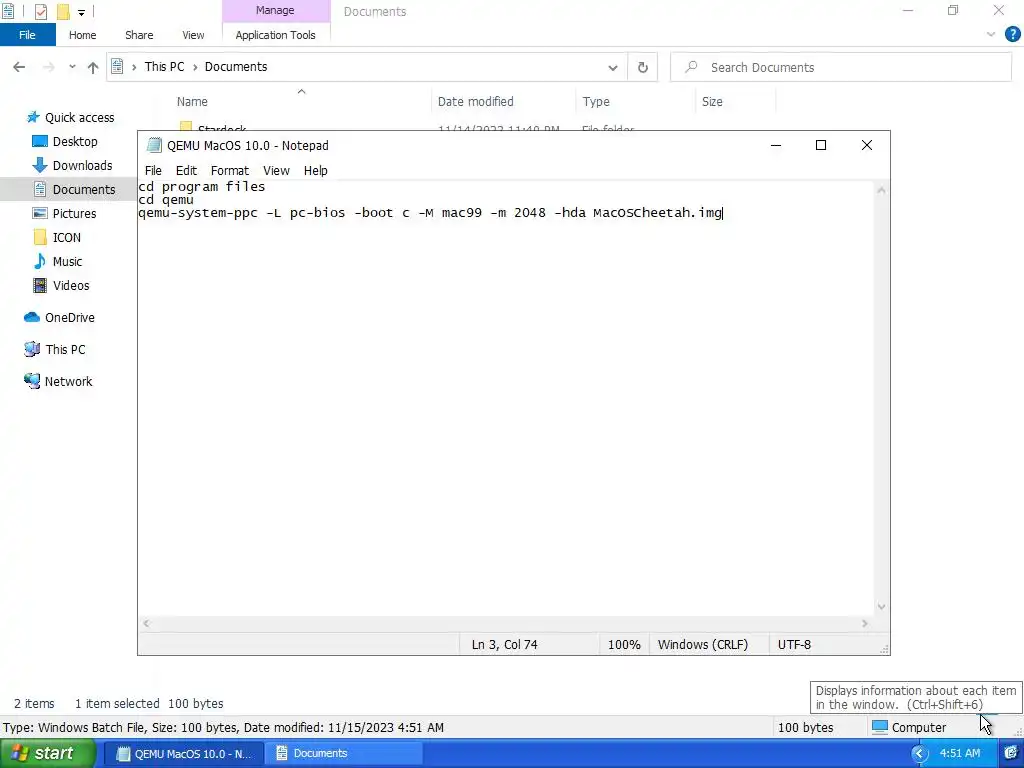Screen dimensions: 1024x768
Task: Select the Manage contextual tab
Action: point(275,10)
